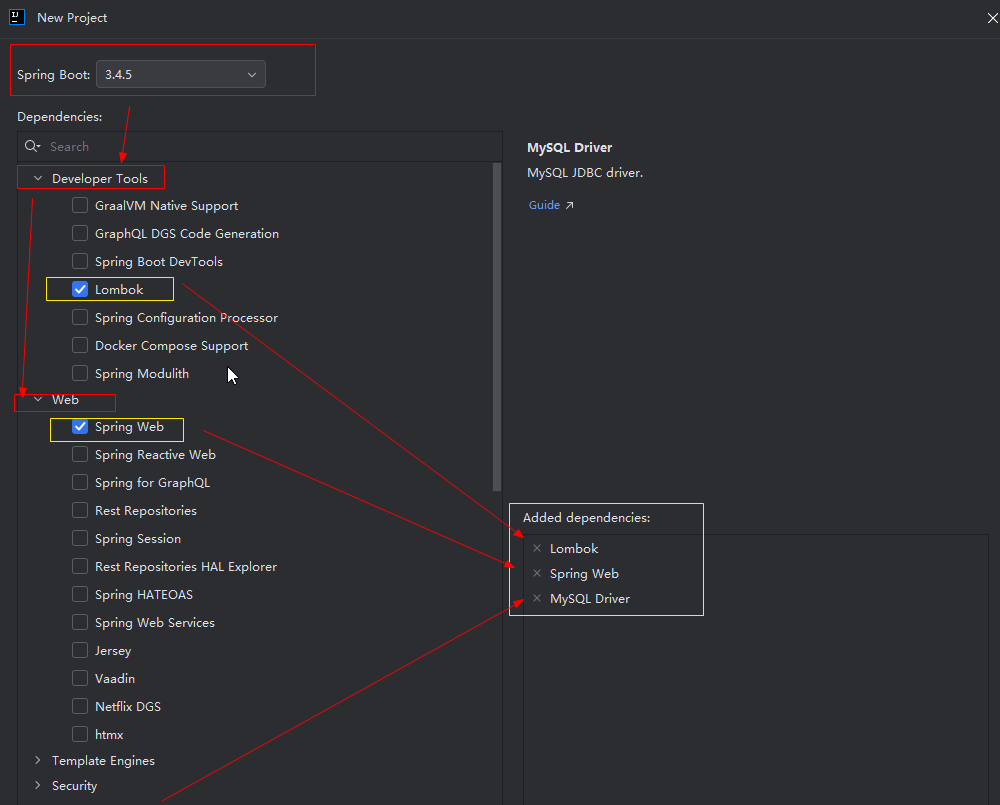Screen dimensions: 1000x805
Task: Enable Spring Boot DevTools checkbox
Action: 80,262
